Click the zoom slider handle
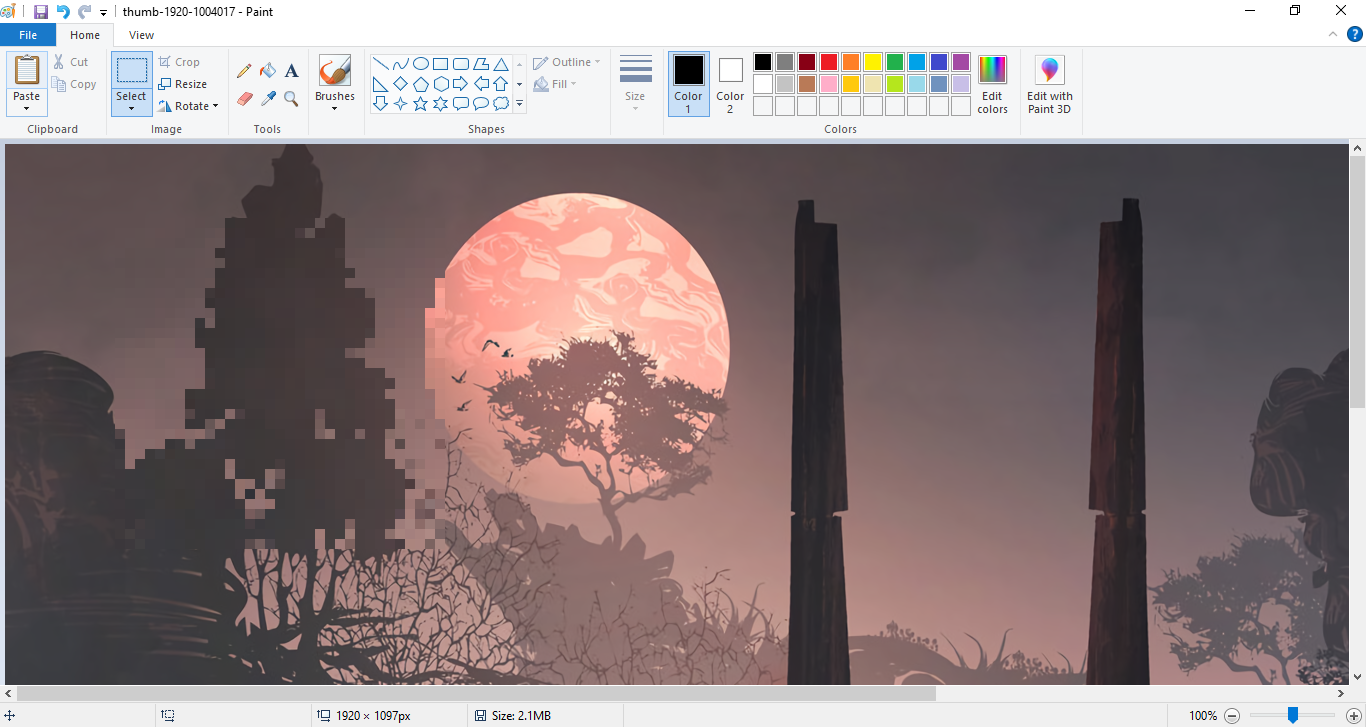1366x727 pixels. (x=1293, y=715)
